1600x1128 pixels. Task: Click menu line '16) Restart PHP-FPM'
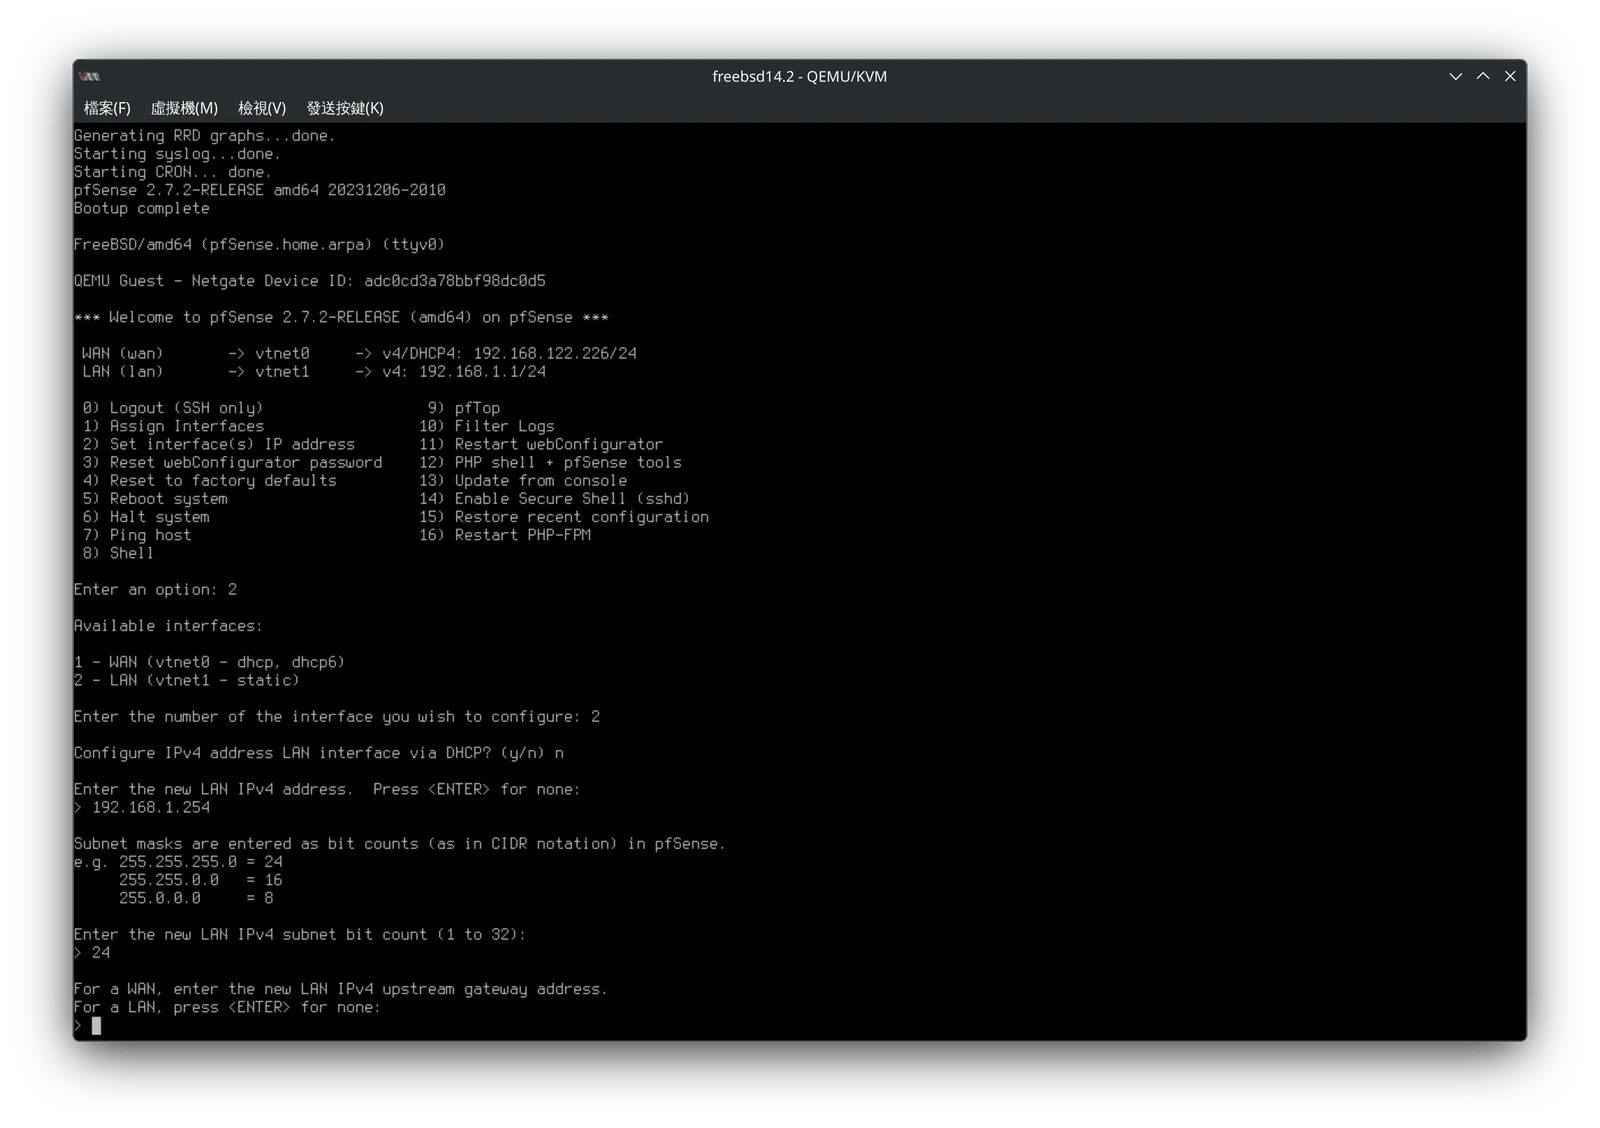click(505, 535)
